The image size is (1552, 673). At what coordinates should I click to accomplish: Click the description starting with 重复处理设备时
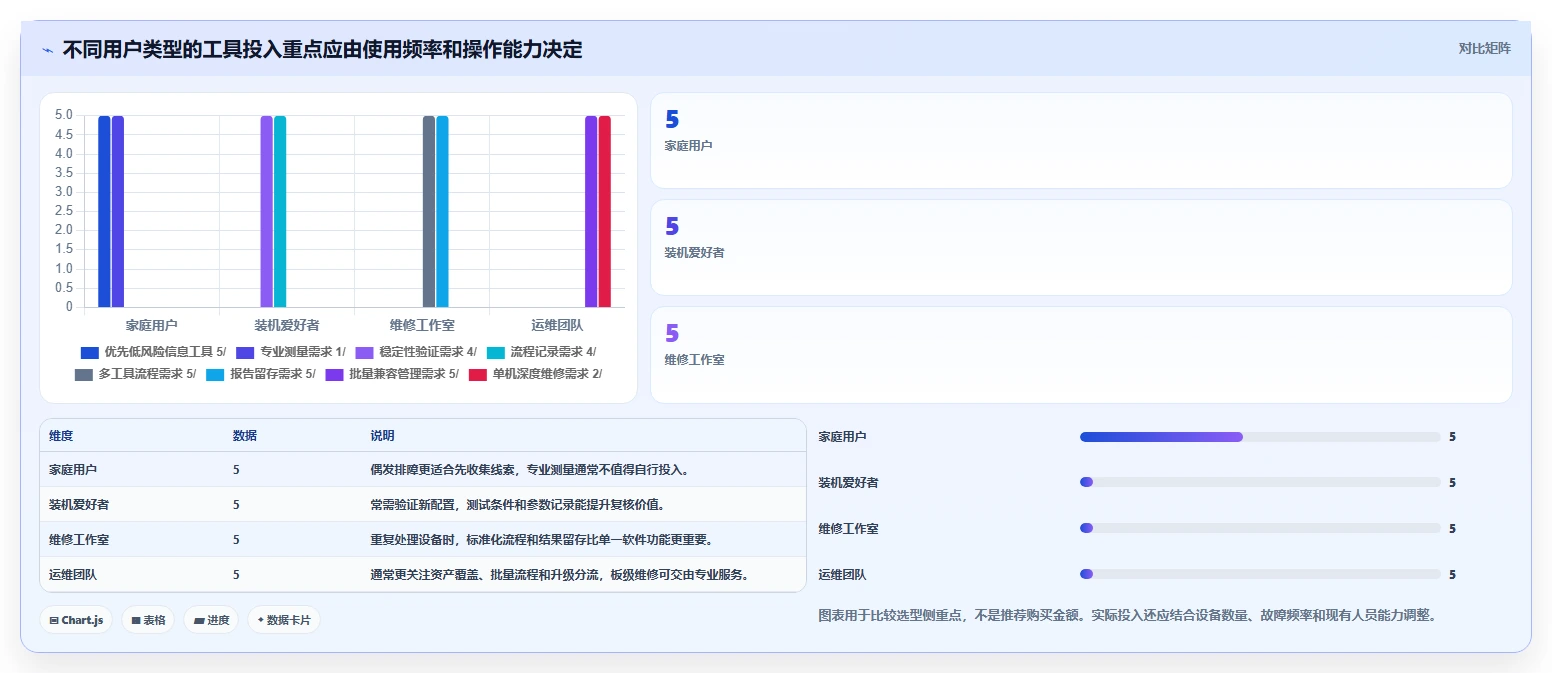click(542, 539)
